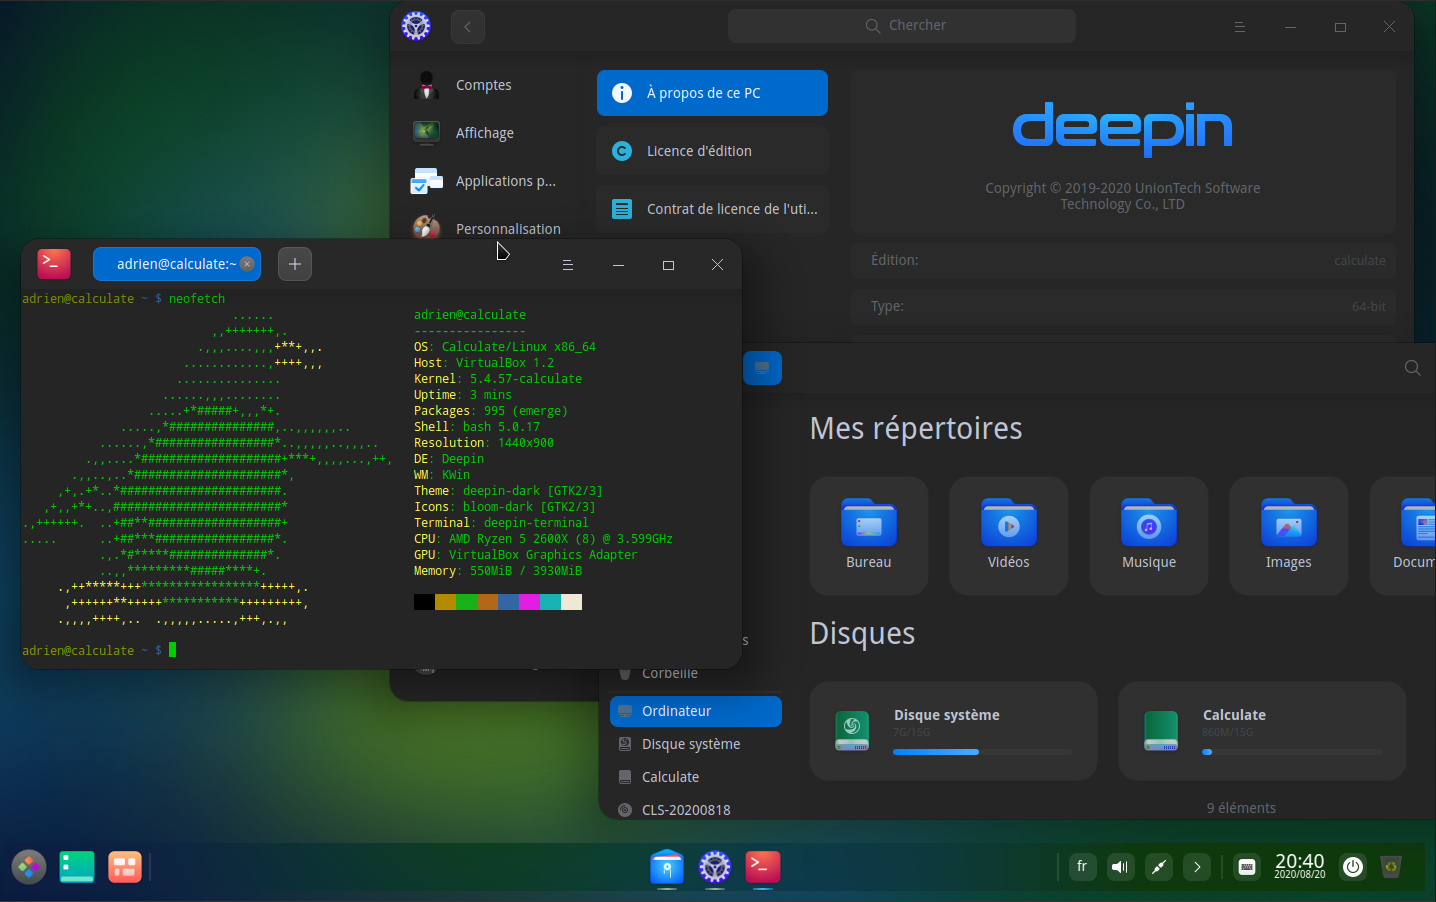
Task: Click the Chercher search field
Action: tap(902, 26)
